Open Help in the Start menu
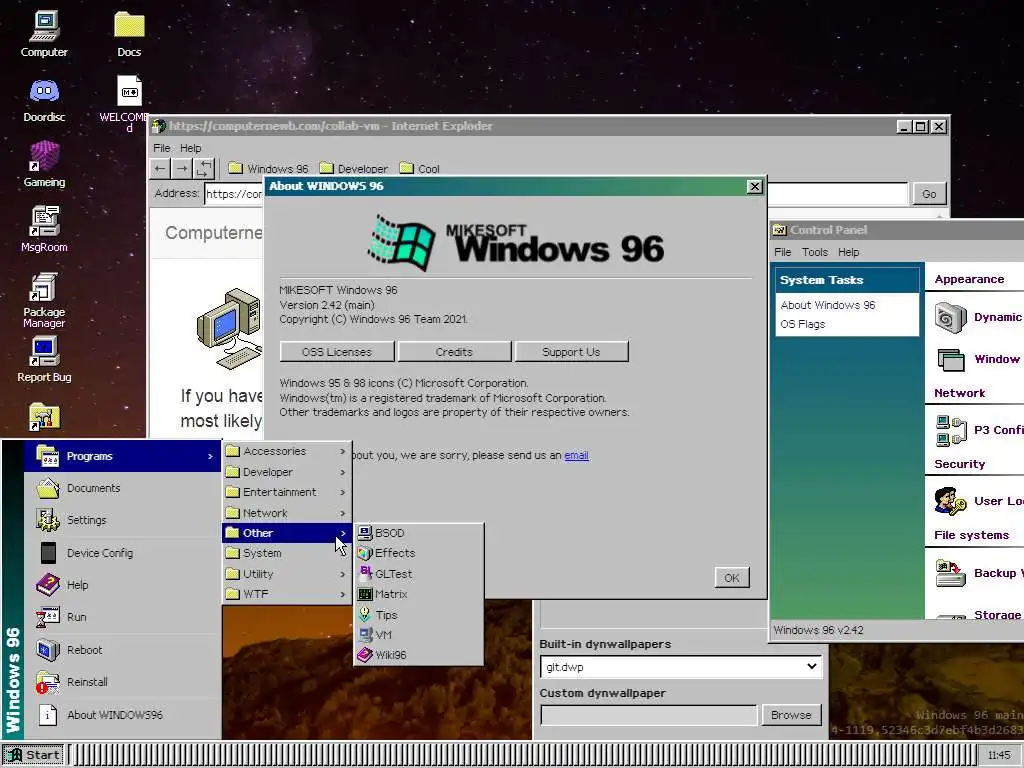Screen dimensions: 1024x768 coord(123,585)
